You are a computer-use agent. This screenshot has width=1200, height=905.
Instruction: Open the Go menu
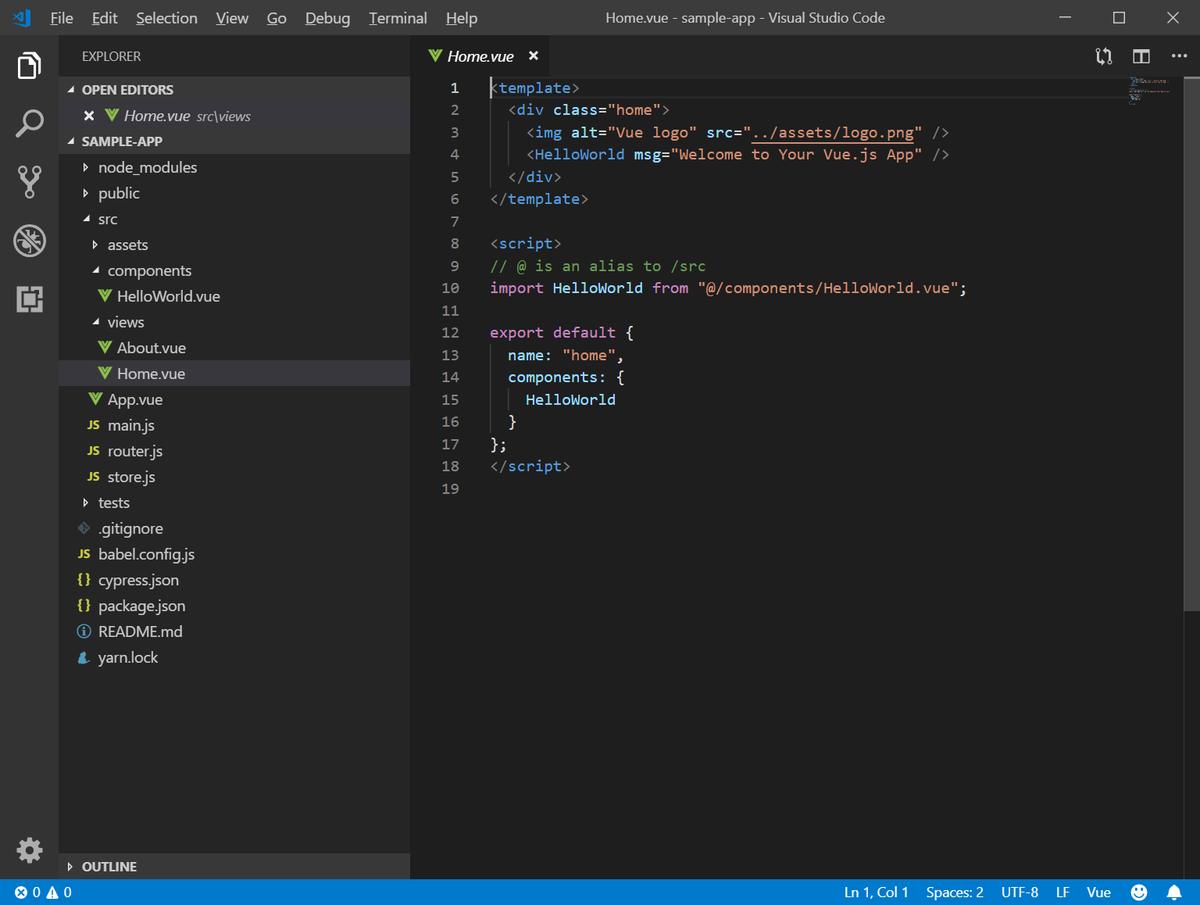point(277,18)
